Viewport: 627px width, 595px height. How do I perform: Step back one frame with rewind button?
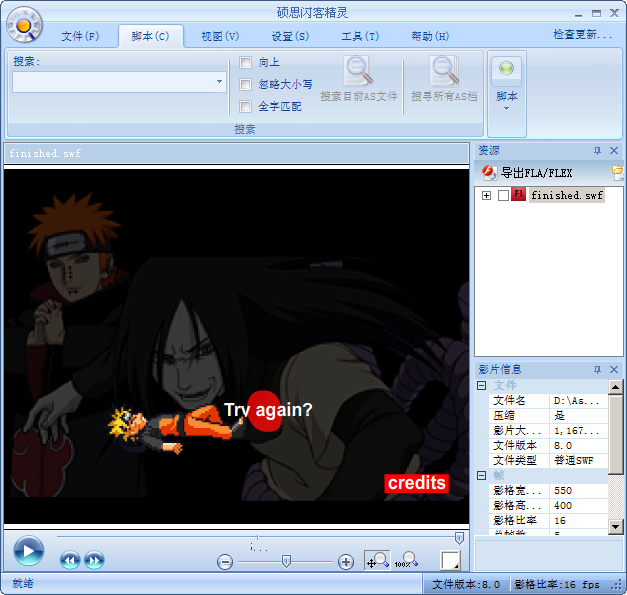(x=70, y=560)
